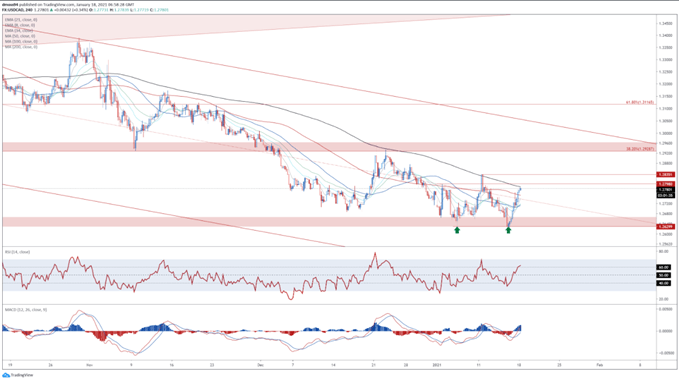This screenshot has height=380, width=679.
Task: Click the RSI 80.00 scale label
Action: (x=663, y=251)
